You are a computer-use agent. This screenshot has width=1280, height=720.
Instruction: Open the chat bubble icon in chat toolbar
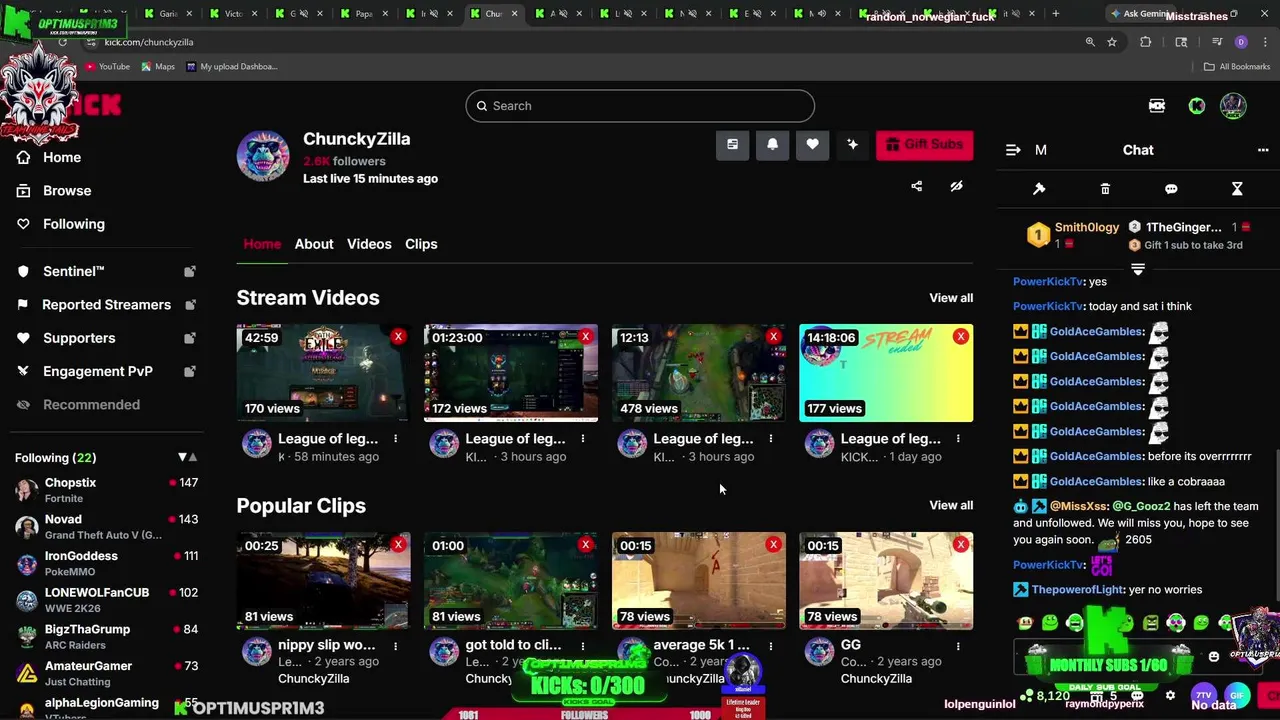pyautogui.click(x=1171, y=189)
